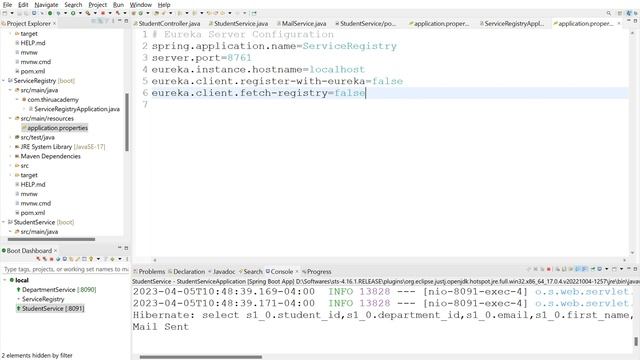Collapse the local node in Boot Dashboard
The width and height of the screenshot is (640, 360).
[x=5, y=280]
